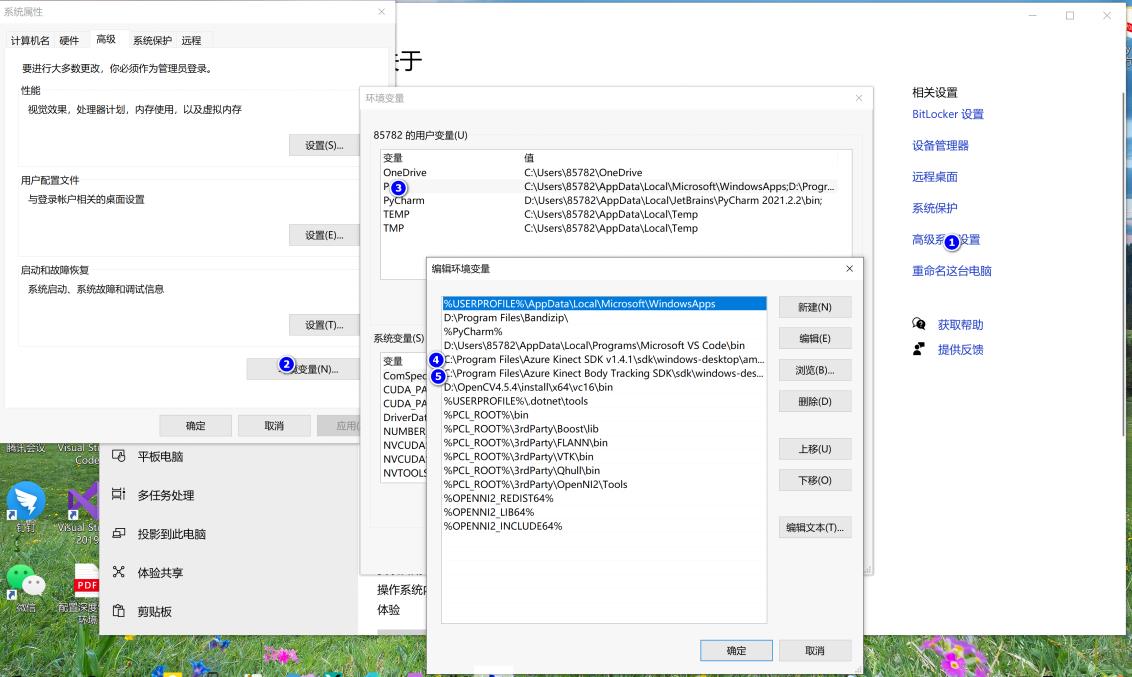Select the %PCL_ROOT%\3rdParty\Boost\lib entry

[x=604, y=429]
